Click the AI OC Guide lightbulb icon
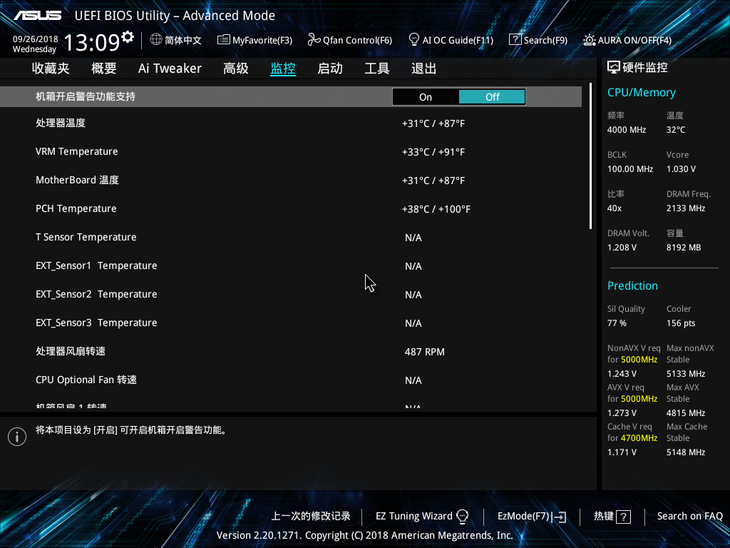The width and height of the screenshot is (730, 548). tap(413, 40)
